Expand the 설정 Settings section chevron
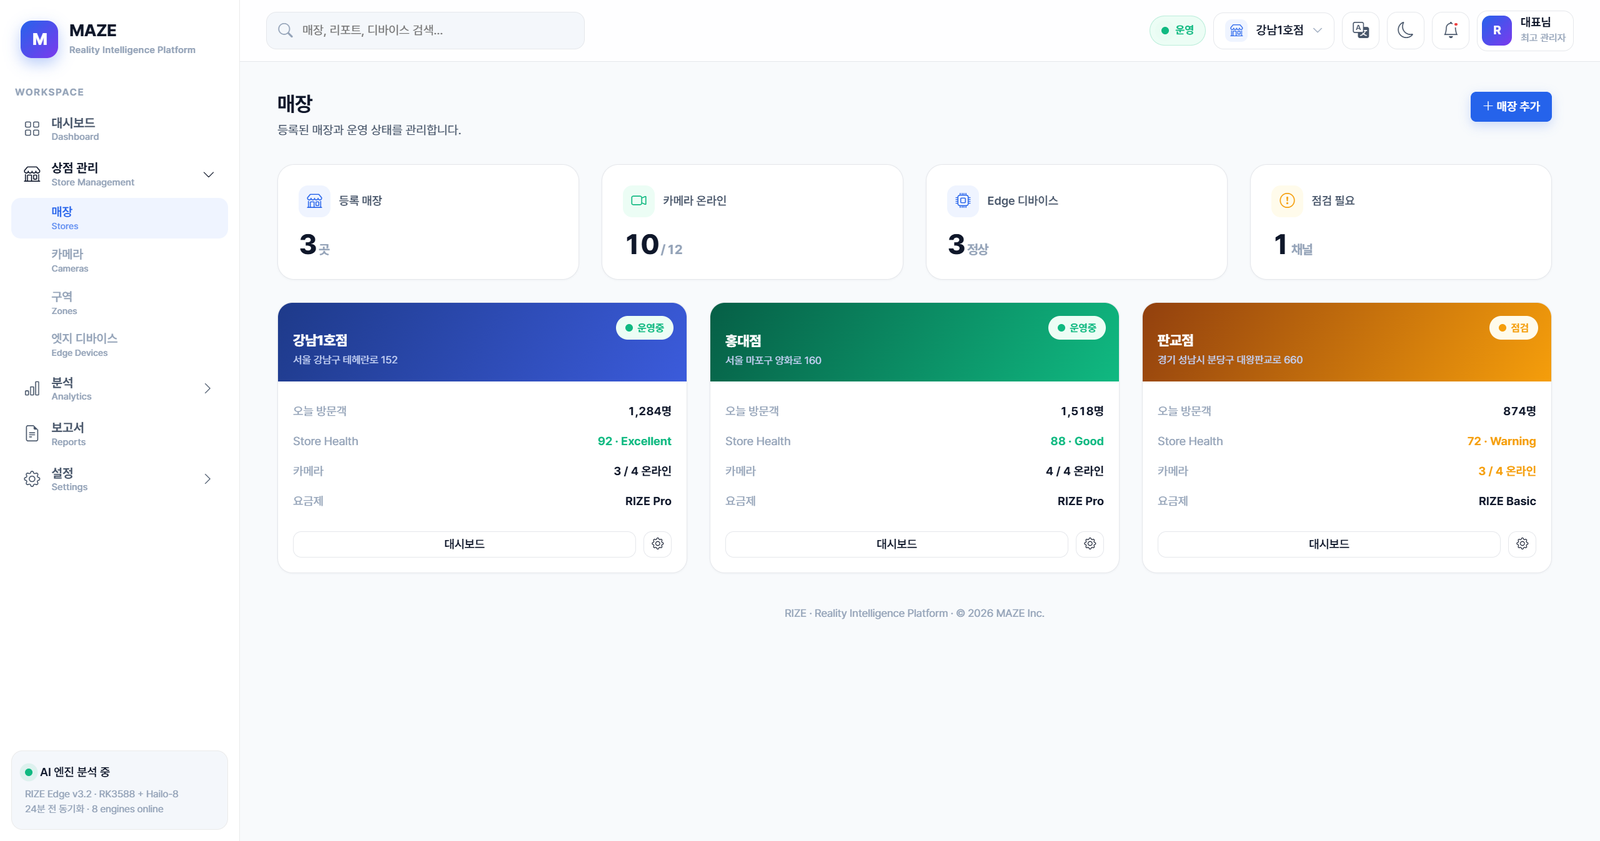1600x841 pixels. (x=208, y=479)
